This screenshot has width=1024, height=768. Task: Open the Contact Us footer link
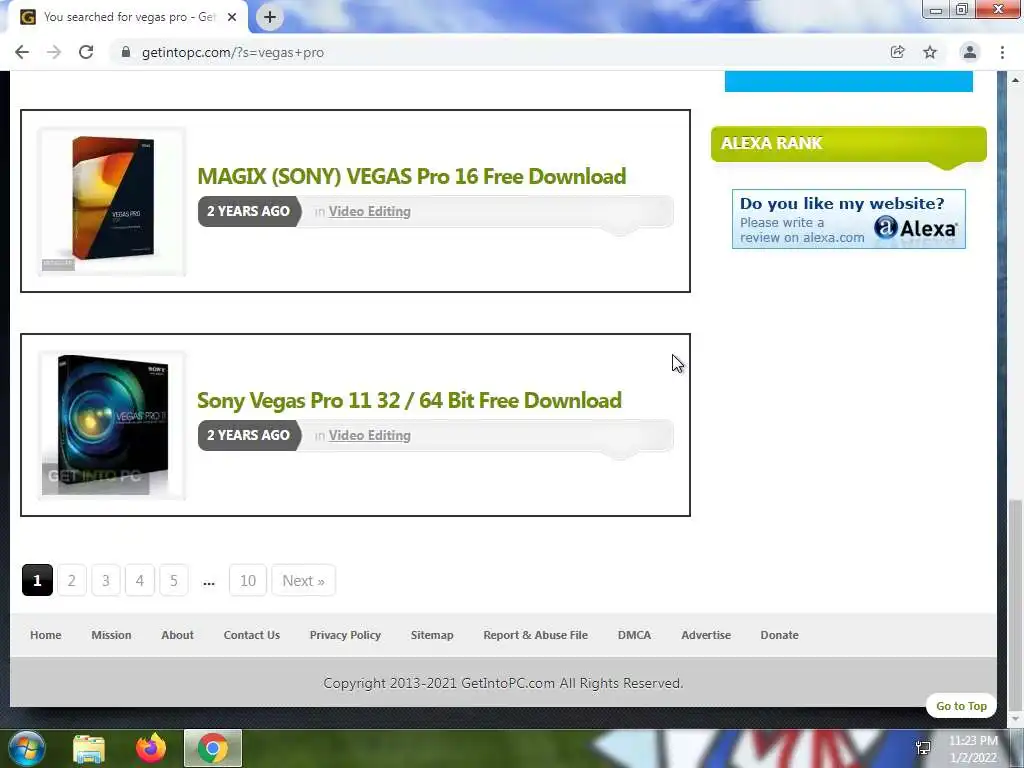click(251, 635)
